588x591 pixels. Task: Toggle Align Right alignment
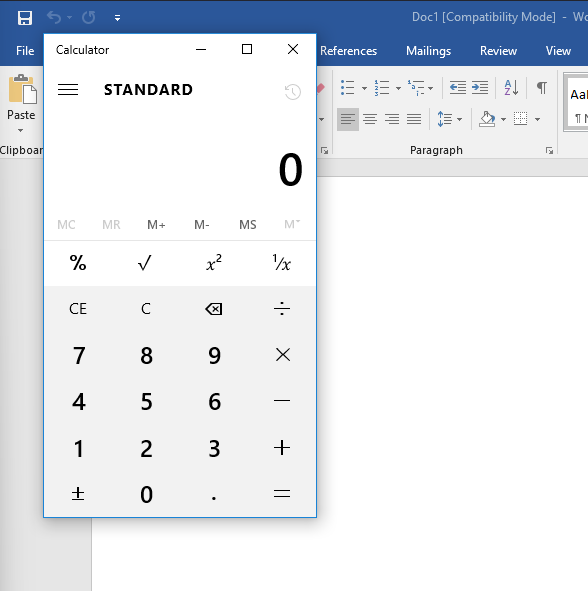[392, 119]
